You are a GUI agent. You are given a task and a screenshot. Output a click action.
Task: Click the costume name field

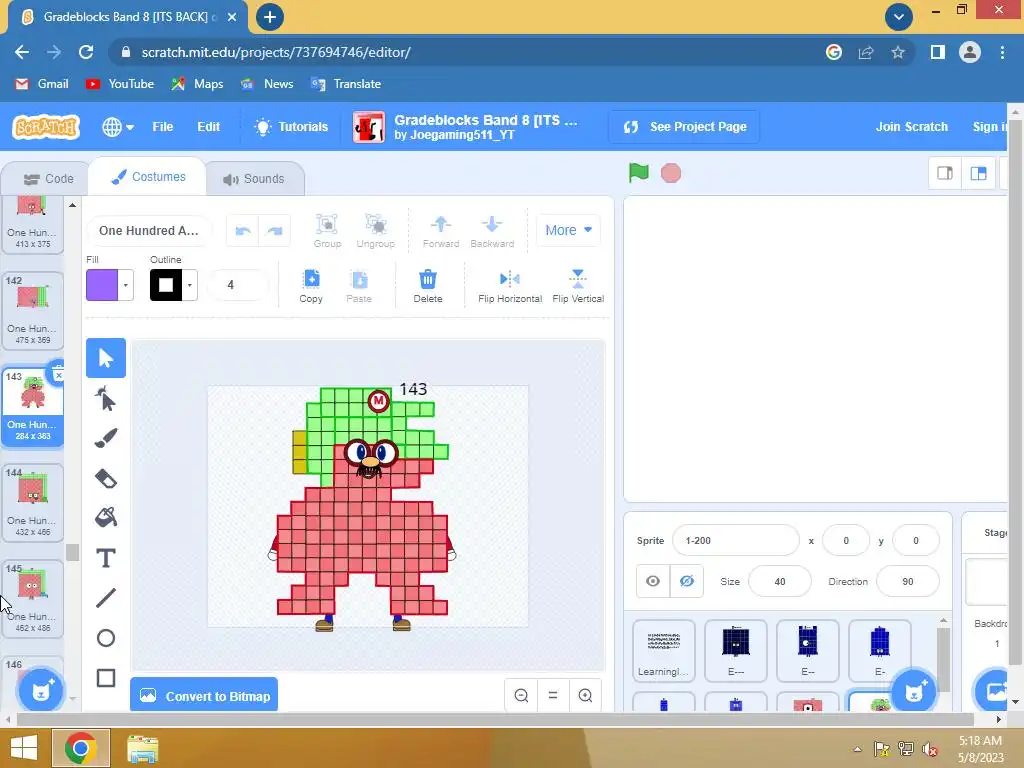coord(149,231)
